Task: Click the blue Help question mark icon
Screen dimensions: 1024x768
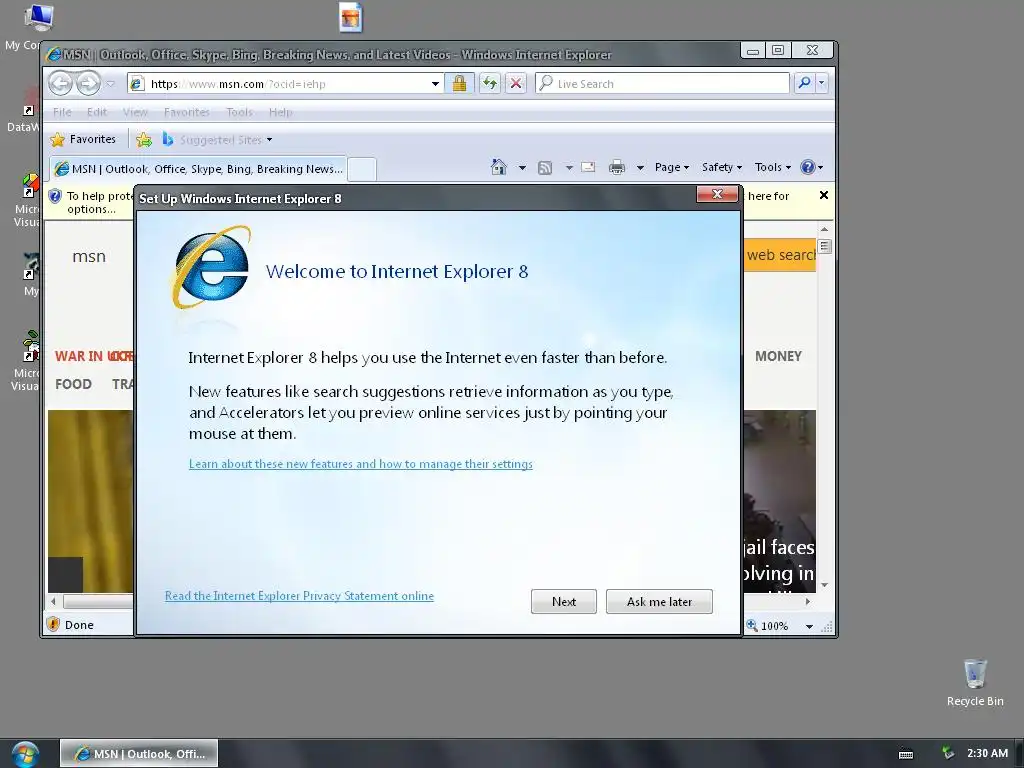Action: pyautogui.click(x=808, y=167)
